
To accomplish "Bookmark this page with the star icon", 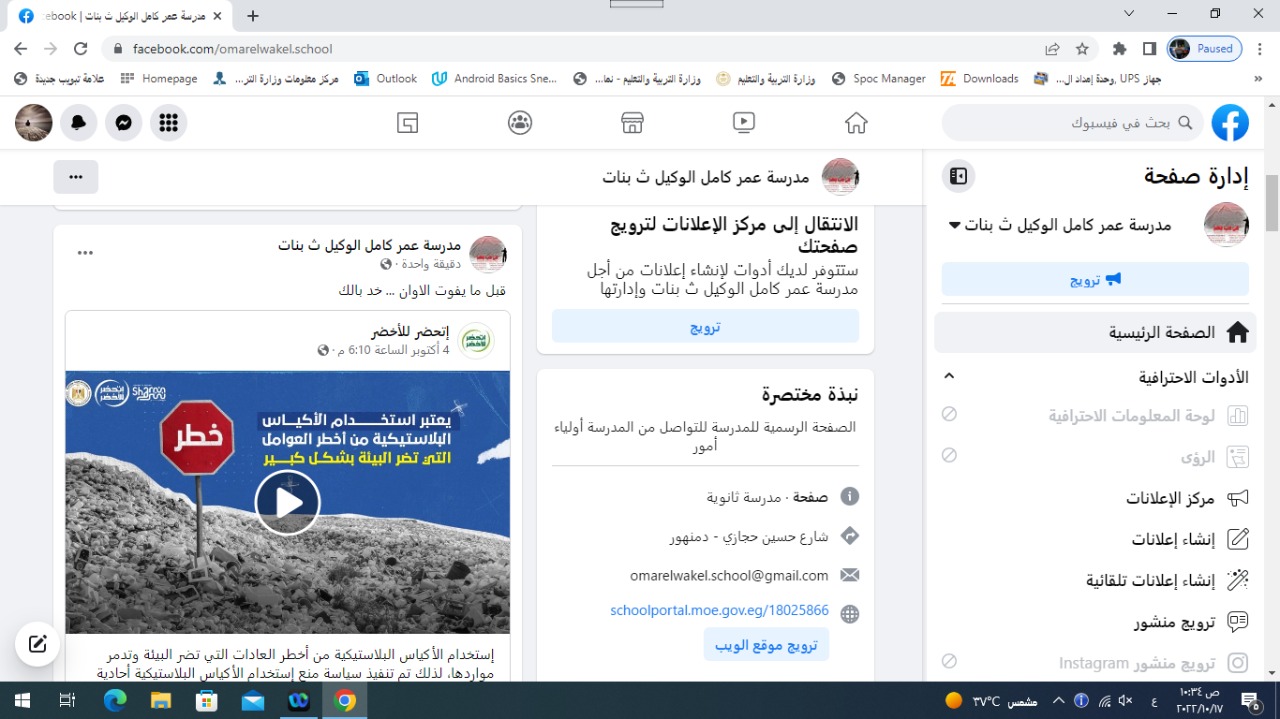I will tap(1082, 48).
